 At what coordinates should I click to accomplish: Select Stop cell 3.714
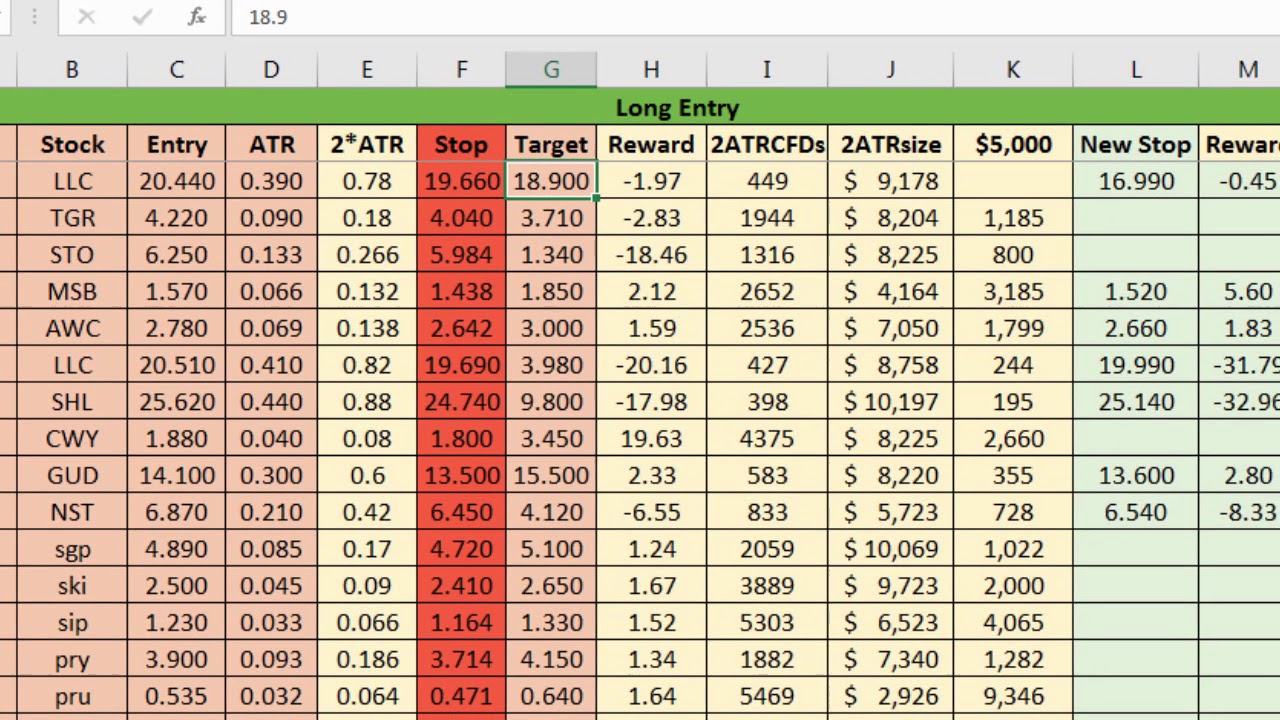[x=461, y=659]
